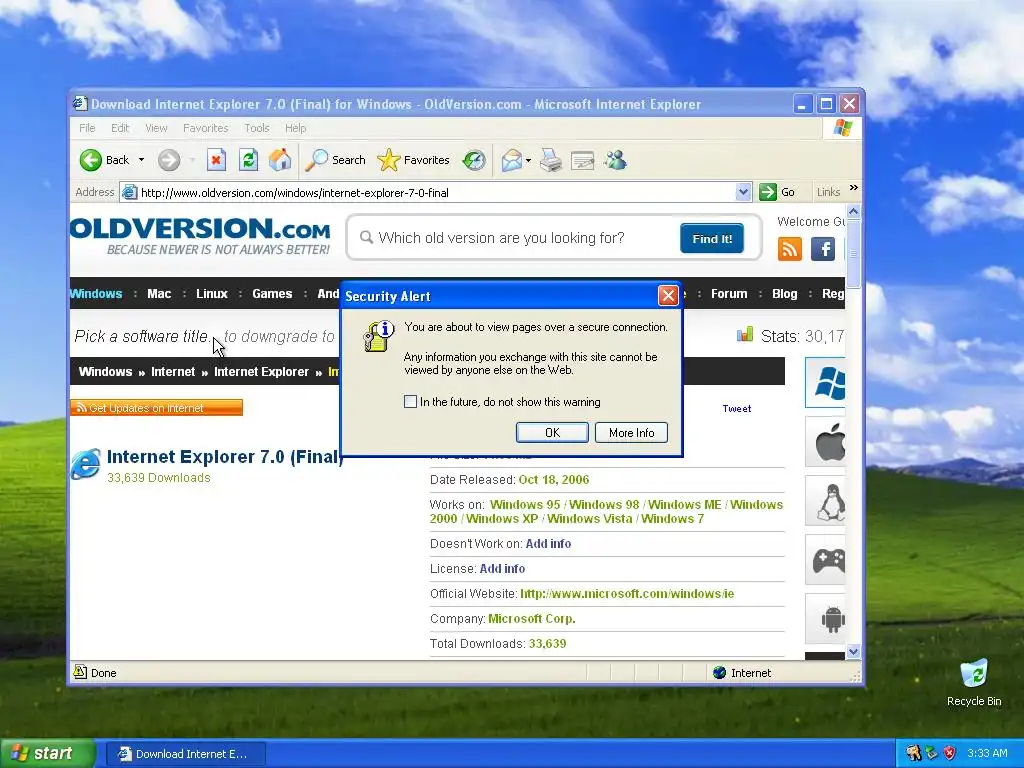Click the green Go arrow button
Viewport: 1024px width, 768px height.
(768, 192)
